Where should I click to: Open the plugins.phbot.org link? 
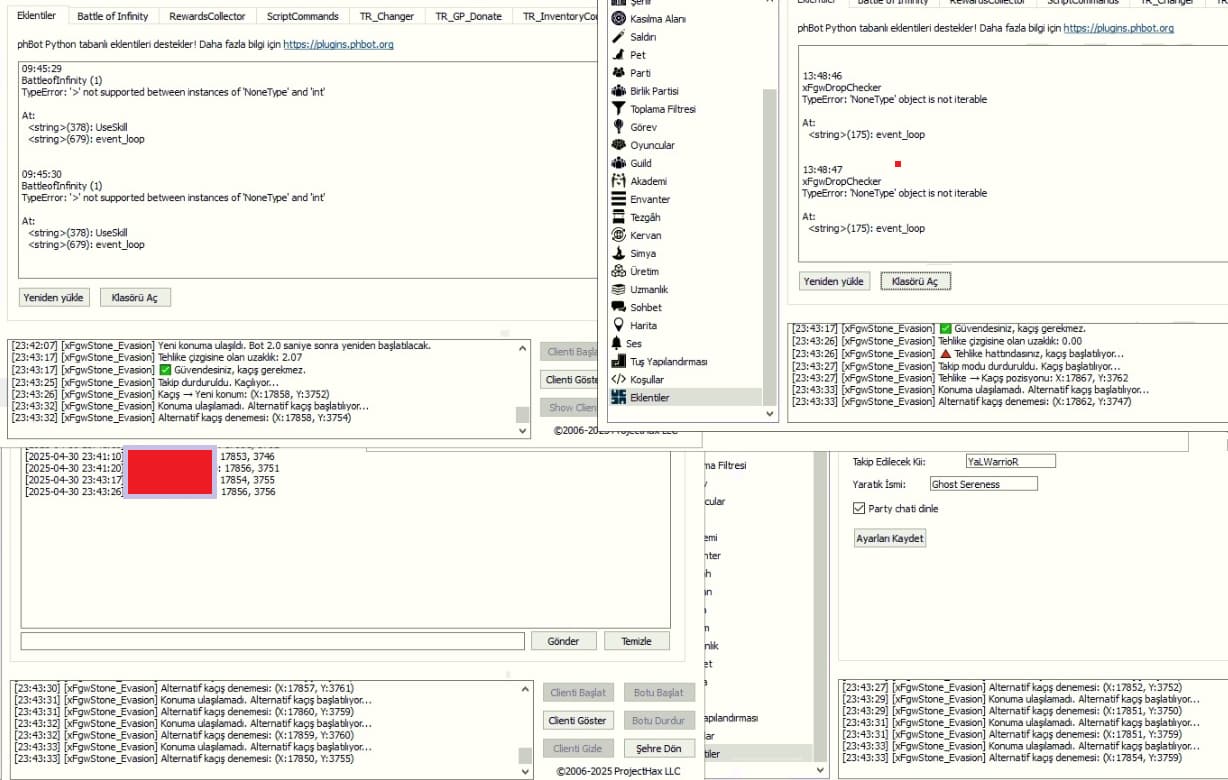click(338, 45)
